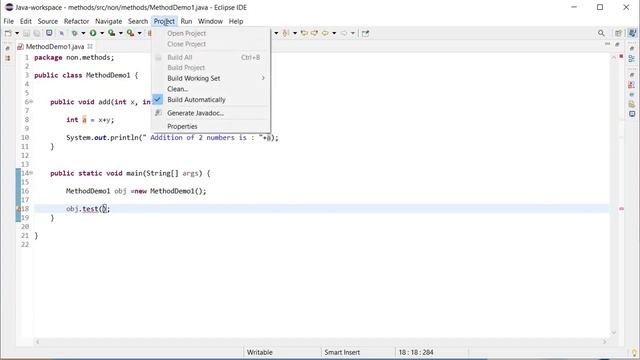Open the Navigate menu

[109, 21]
